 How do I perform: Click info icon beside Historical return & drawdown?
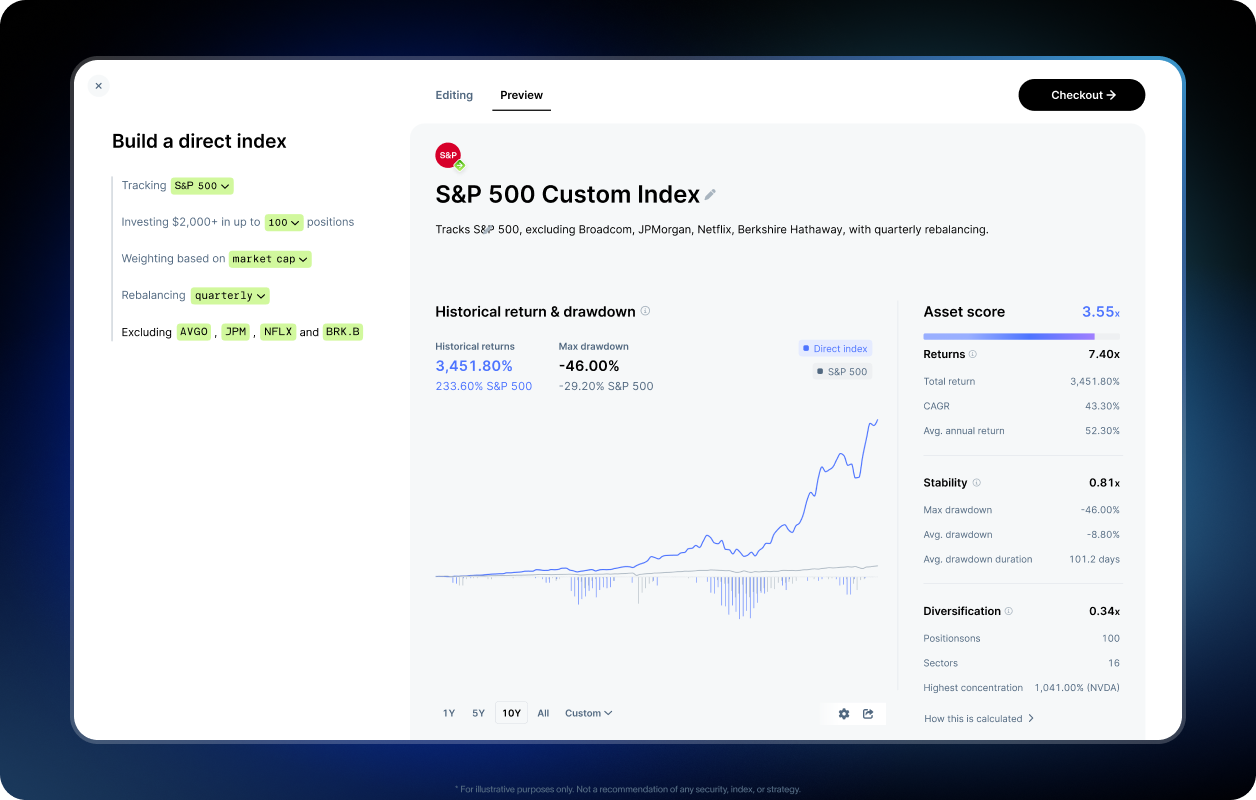point(645,311)
